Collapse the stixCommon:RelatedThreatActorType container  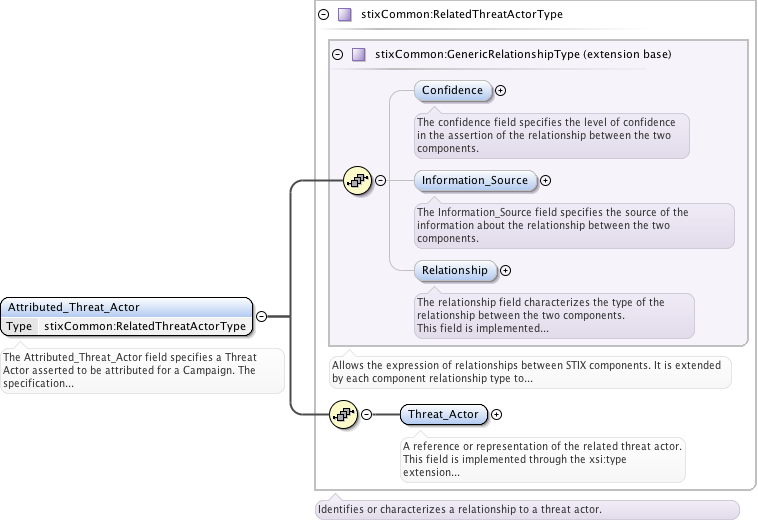click(323, 15)
